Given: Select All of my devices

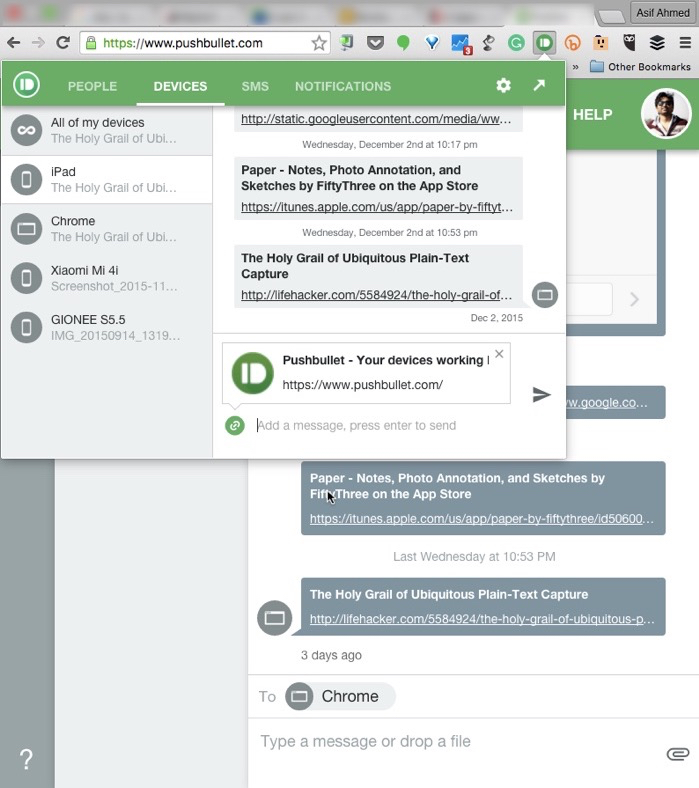Looking at the screenshot, I should click(x=107, y=131).
